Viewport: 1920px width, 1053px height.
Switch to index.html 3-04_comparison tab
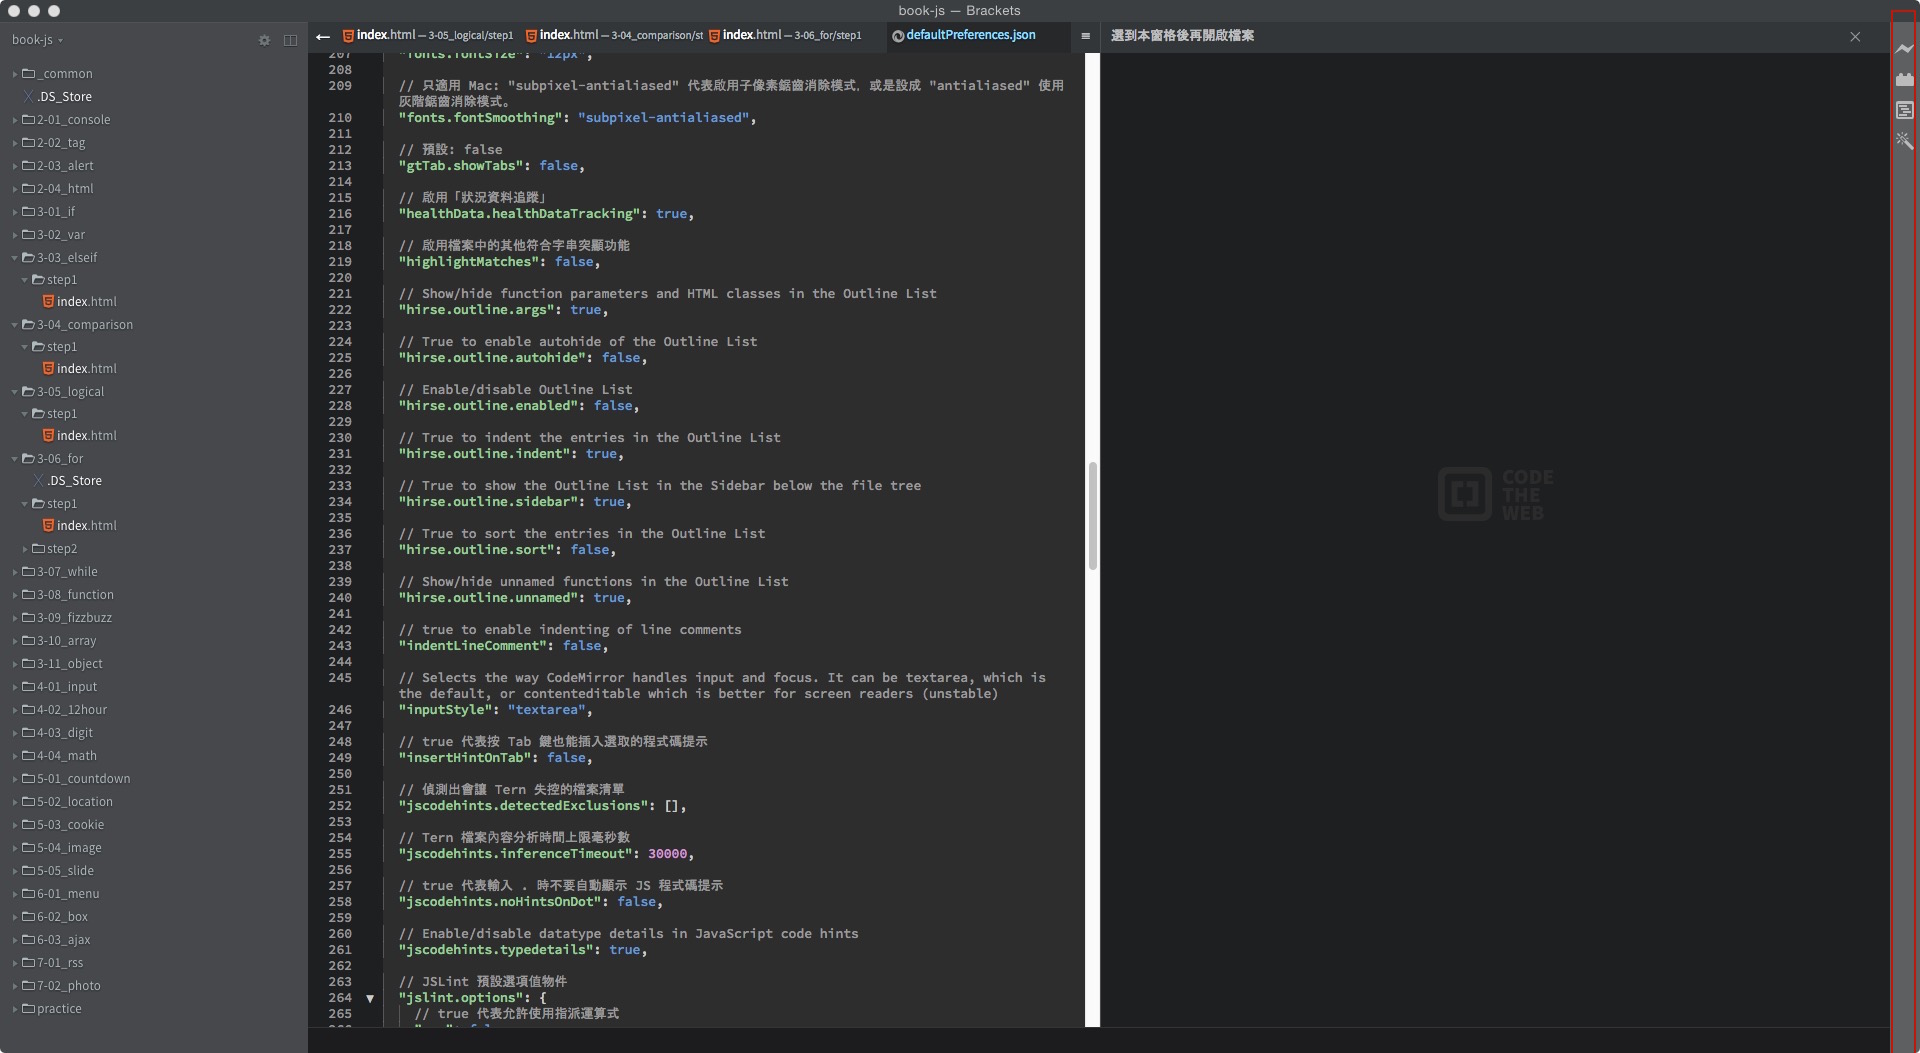(614, 35)
